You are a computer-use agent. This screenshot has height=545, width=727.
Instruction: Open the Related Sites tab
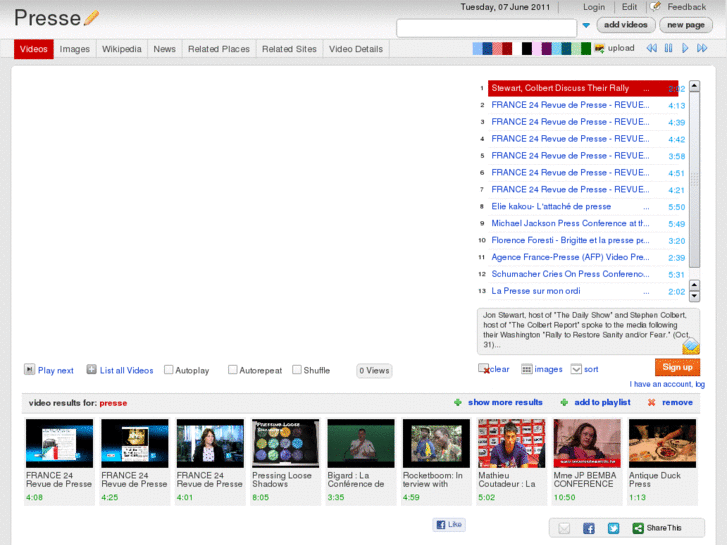pos(289,49)
